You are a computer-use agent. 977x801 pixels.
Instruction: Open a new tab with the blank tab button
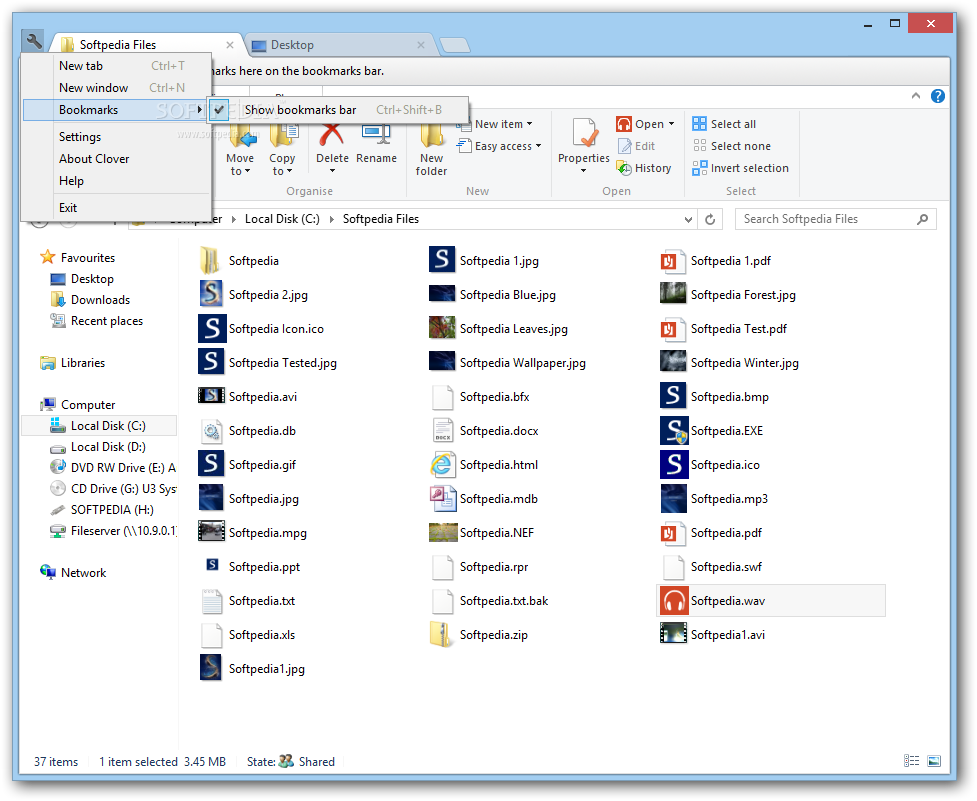click(x=455, y=45)
